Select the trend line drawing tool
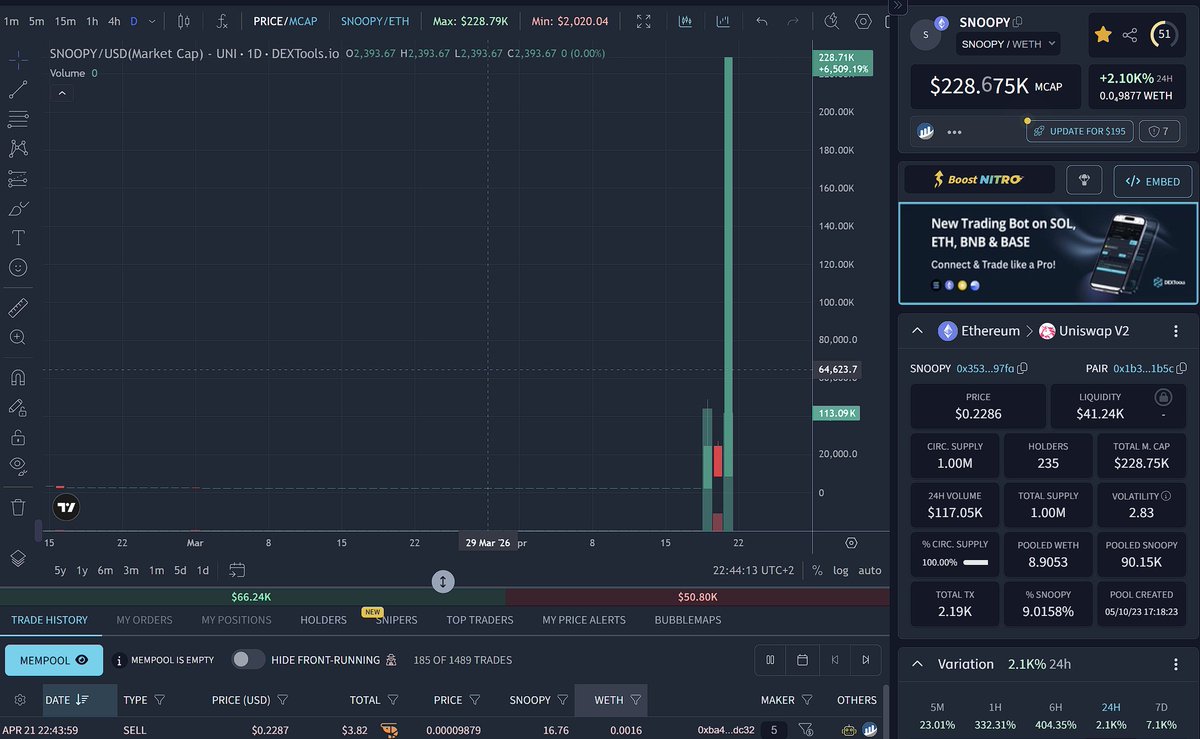1200x739 pixels. (18, 90)
